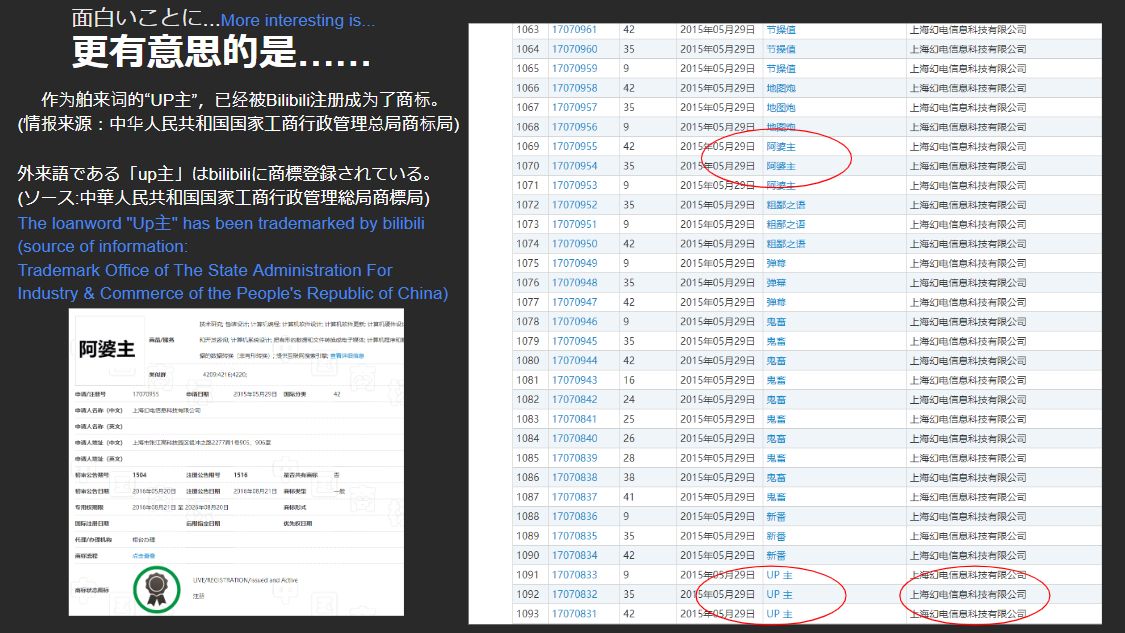
Task: Click 查看详细信息 link in trademark detail sheet
Action: pyautogui.click(x=347, y=356)
